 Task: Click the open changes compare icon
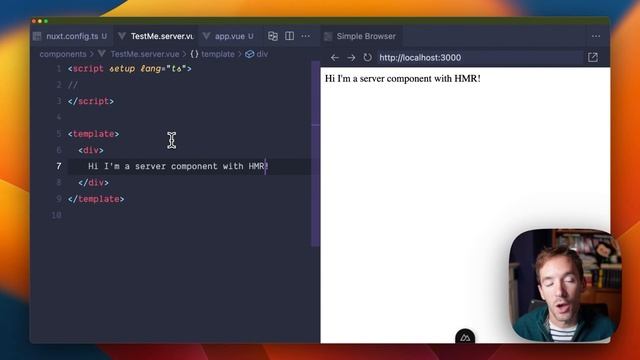point(273,36)
